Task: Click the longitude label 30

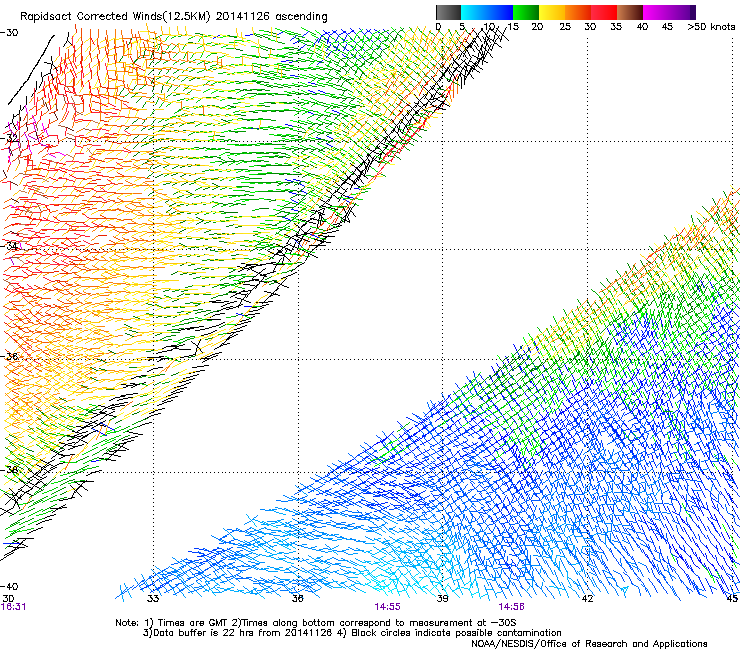Action: [x=8, y=599]
